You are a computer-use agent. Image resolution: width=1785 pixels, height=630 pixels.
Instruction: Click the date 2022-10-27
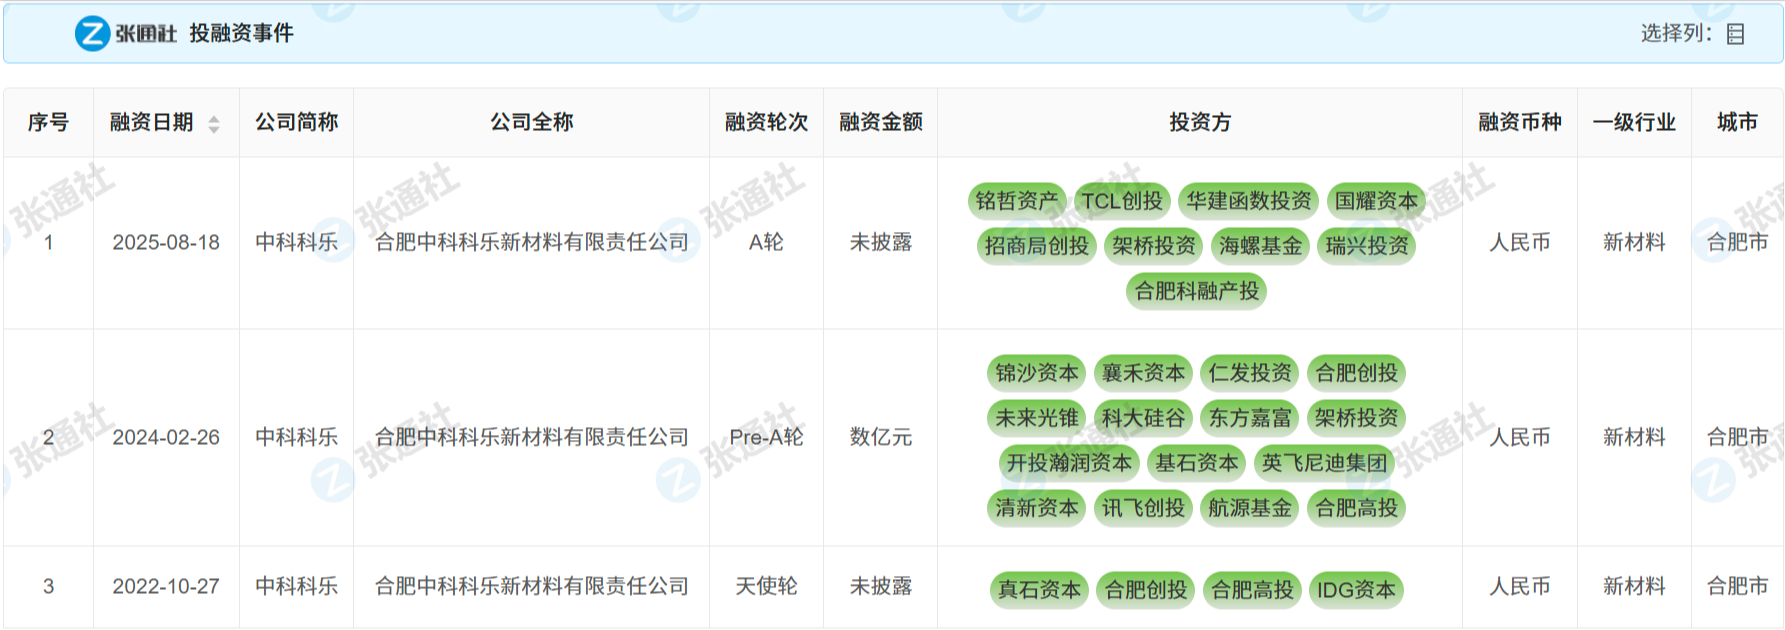pos(166,586)
